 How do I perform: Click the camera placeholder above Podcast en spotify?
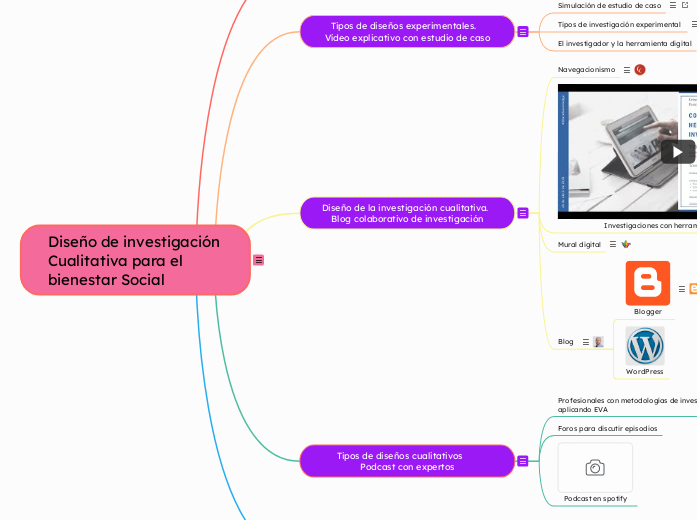point(595,468)
